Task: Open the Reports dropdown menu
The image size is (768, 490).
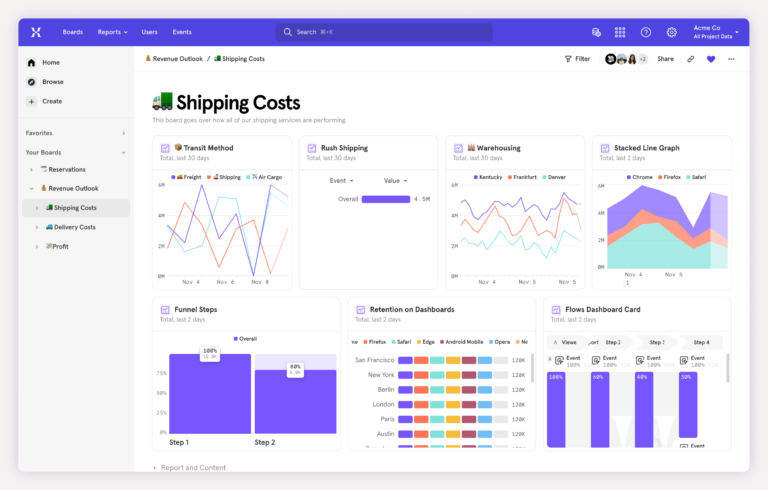Action: pos(112,32)
